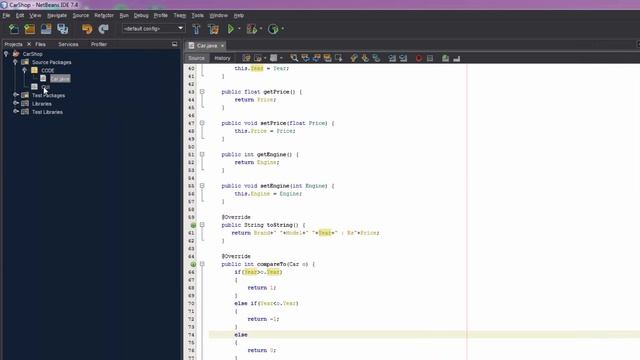Click the Redo arrow icon

[x=103, y=29]
